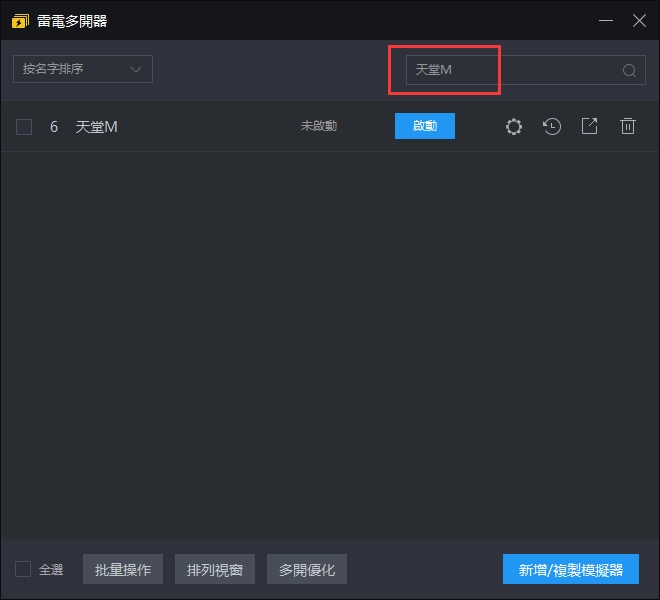
Task: Open 批量操作 batch operations
Action: 123,569
